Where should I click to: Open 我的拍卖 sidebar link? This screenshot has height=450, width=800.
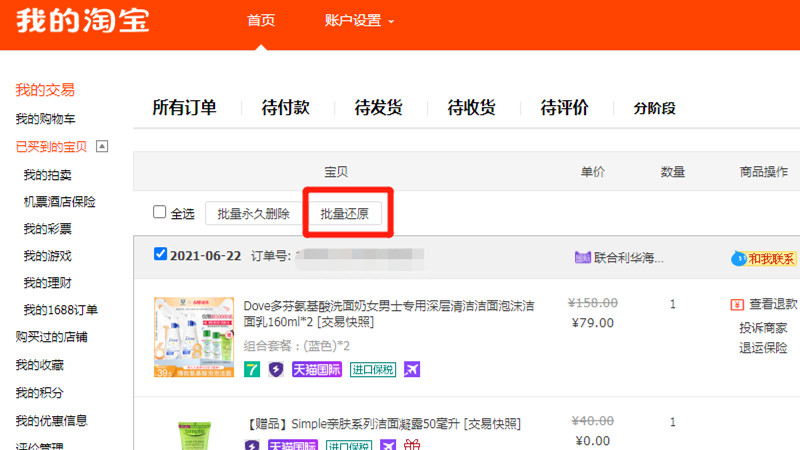tap(47, 175)
